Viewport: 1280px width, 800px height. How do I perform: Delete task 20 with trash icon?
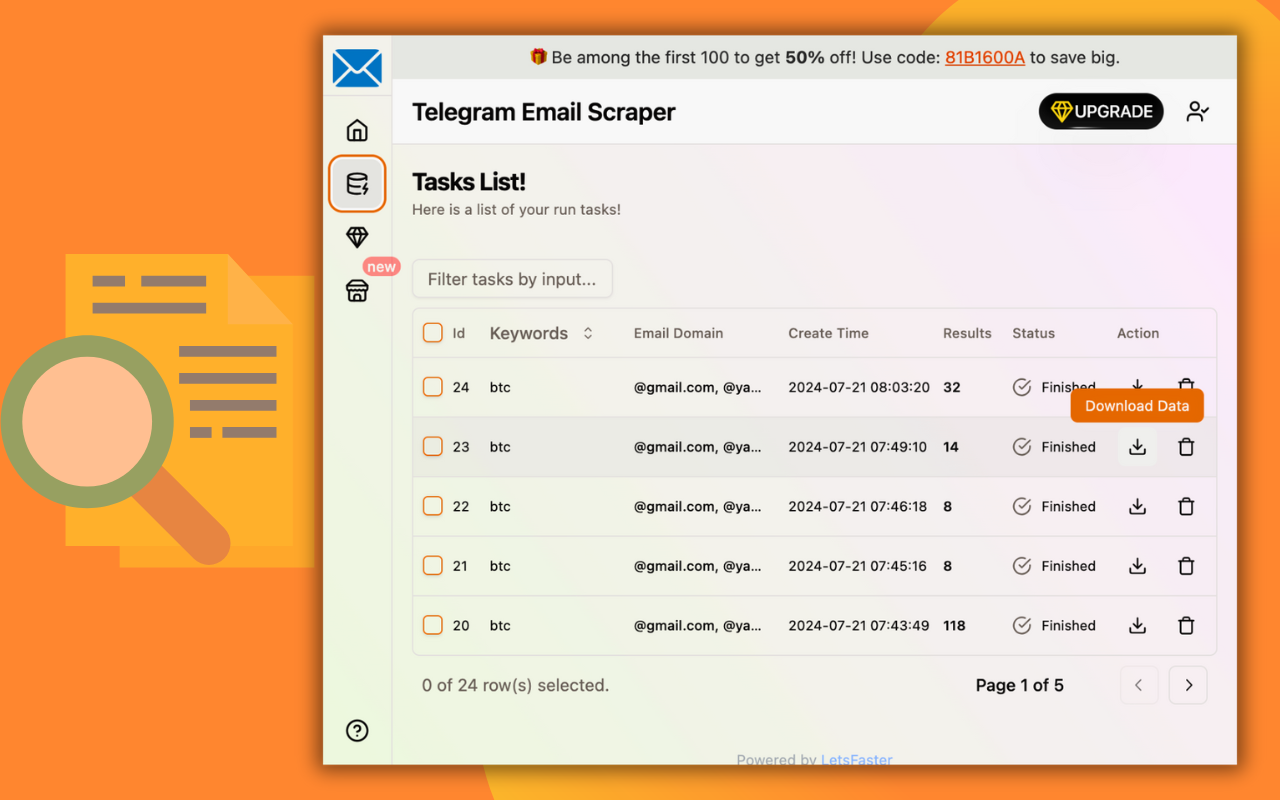1186,626
